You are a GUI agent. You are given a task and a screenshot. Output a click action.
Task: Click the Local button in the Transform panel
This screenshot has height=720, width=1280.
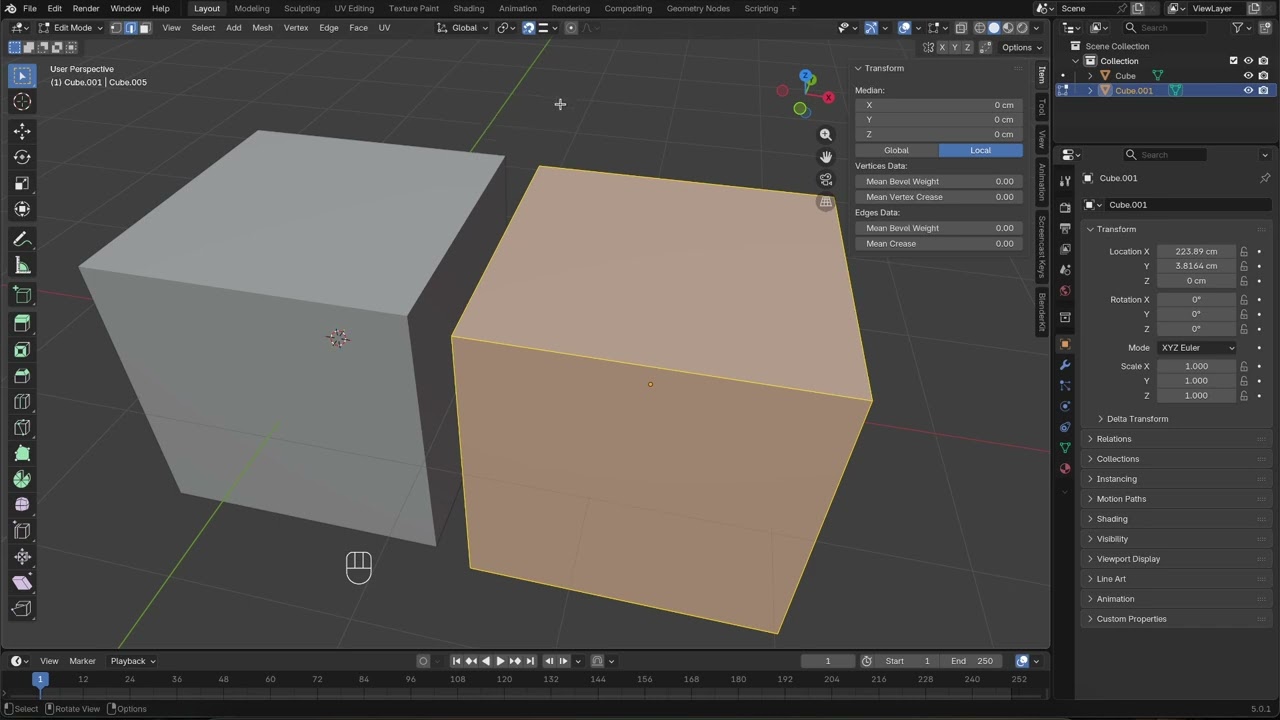(x=980, y=150)
